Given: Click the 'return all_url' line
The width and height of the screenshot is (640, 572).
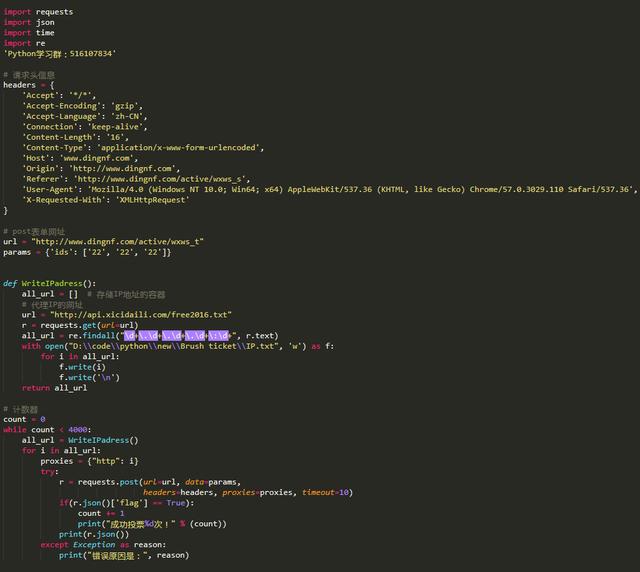Looking at the screenshot, I should pyautogui.click(x=54, y=388).
